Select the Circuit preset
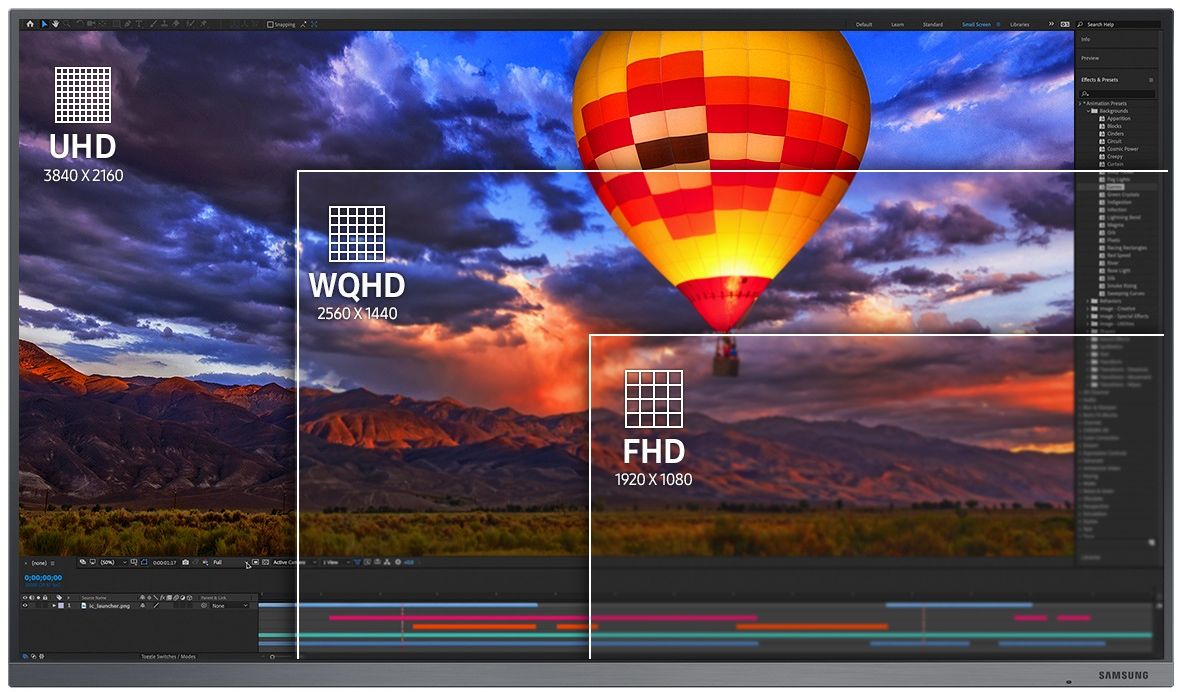This screenshot has height=692, width=1180. (1114, 141)
